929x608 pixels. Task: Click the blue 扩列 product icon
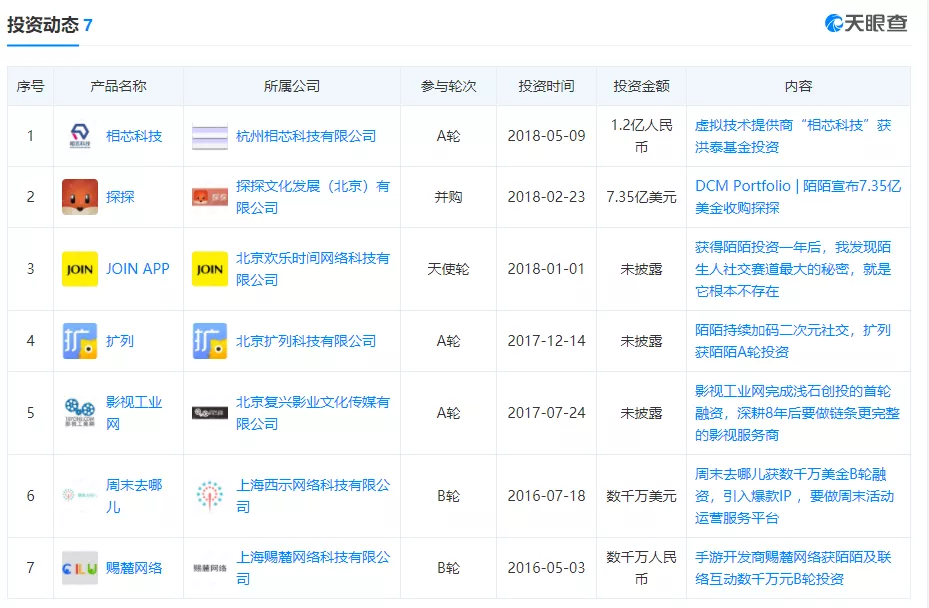[x=80, y=341]
